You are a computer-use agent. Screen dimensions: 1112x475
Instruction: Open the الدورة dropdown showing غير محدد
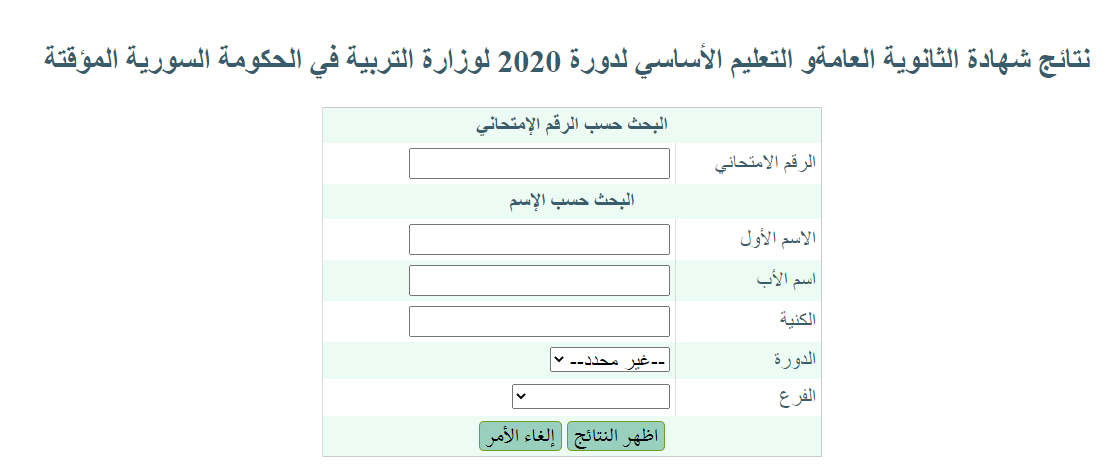[610, 360]
